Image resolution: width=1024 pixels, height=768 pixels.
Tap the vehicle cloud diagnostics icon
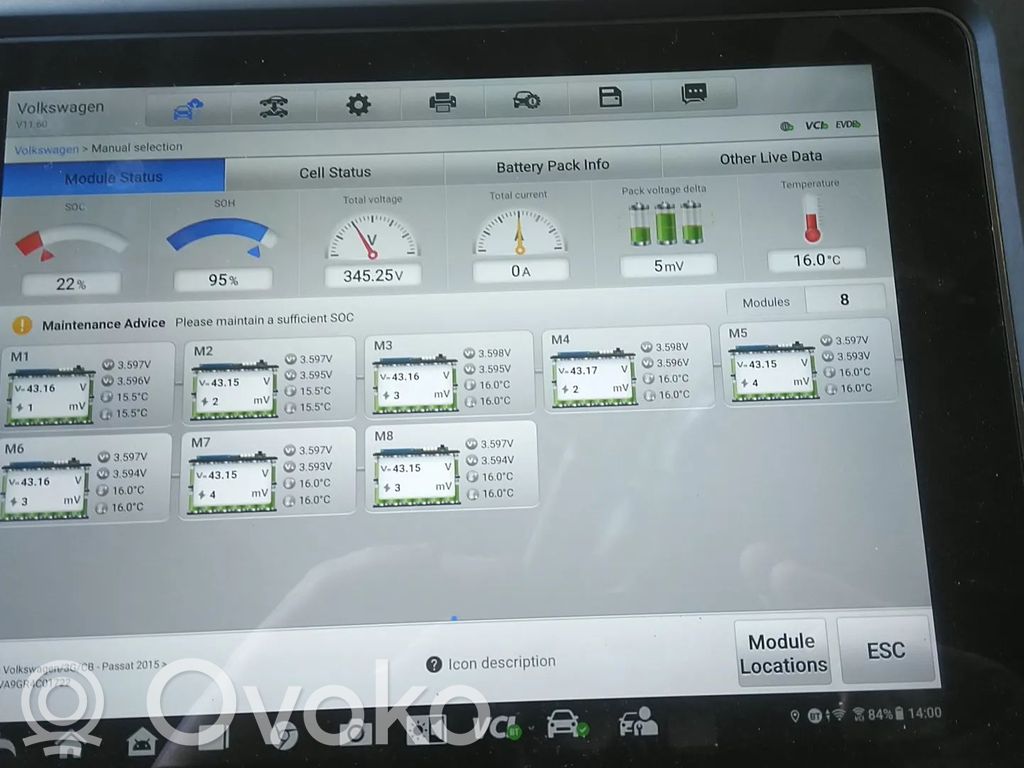[188, 108]
